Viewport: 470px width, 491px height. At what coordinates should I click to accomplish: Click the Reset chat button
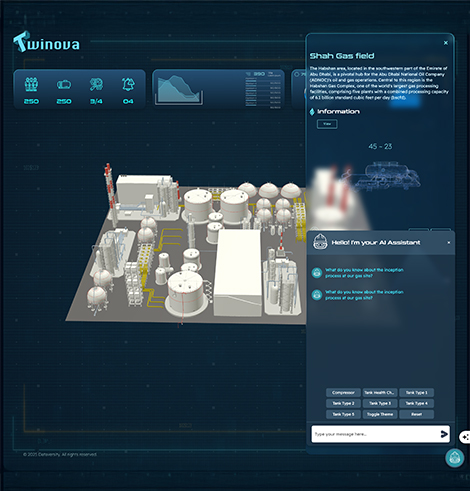click(x=416, y=414)
